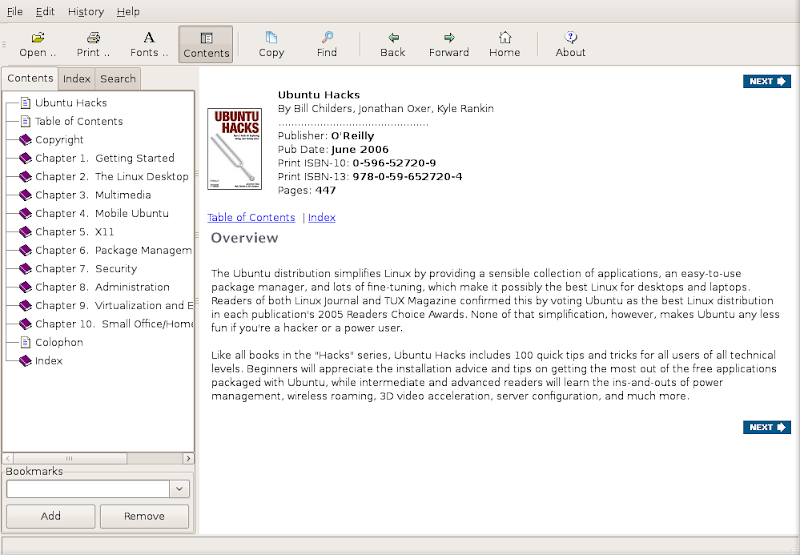This screenshot has width=800, height=555.
Task: Click the Add bookmark button
Action: [51, 516]
